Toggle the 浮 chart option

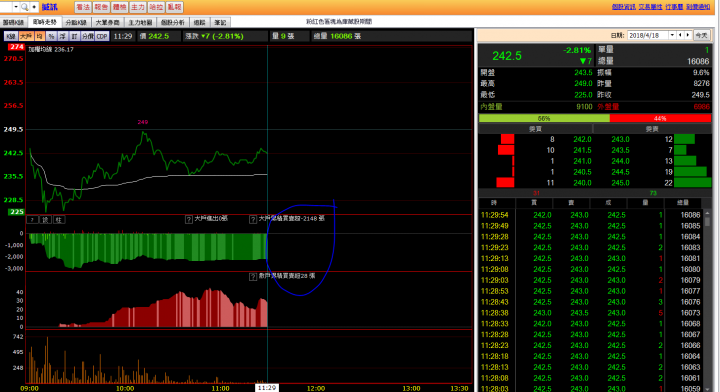click(63, 36)
